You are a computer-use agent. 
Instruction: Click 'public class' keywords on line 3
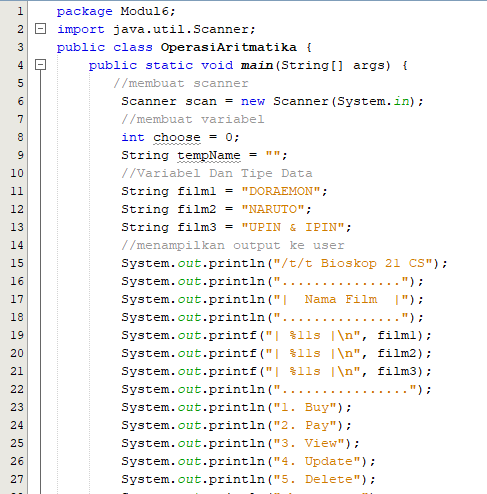click(x=105, y=47)
